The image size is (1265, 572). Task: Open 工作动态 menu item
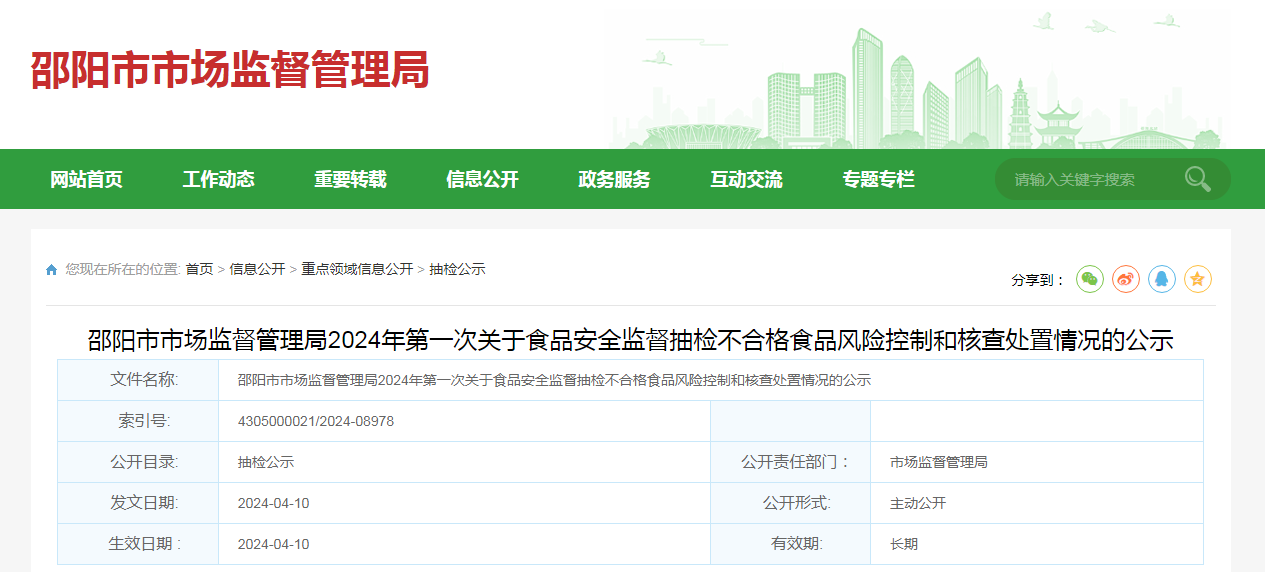point(219,179)
